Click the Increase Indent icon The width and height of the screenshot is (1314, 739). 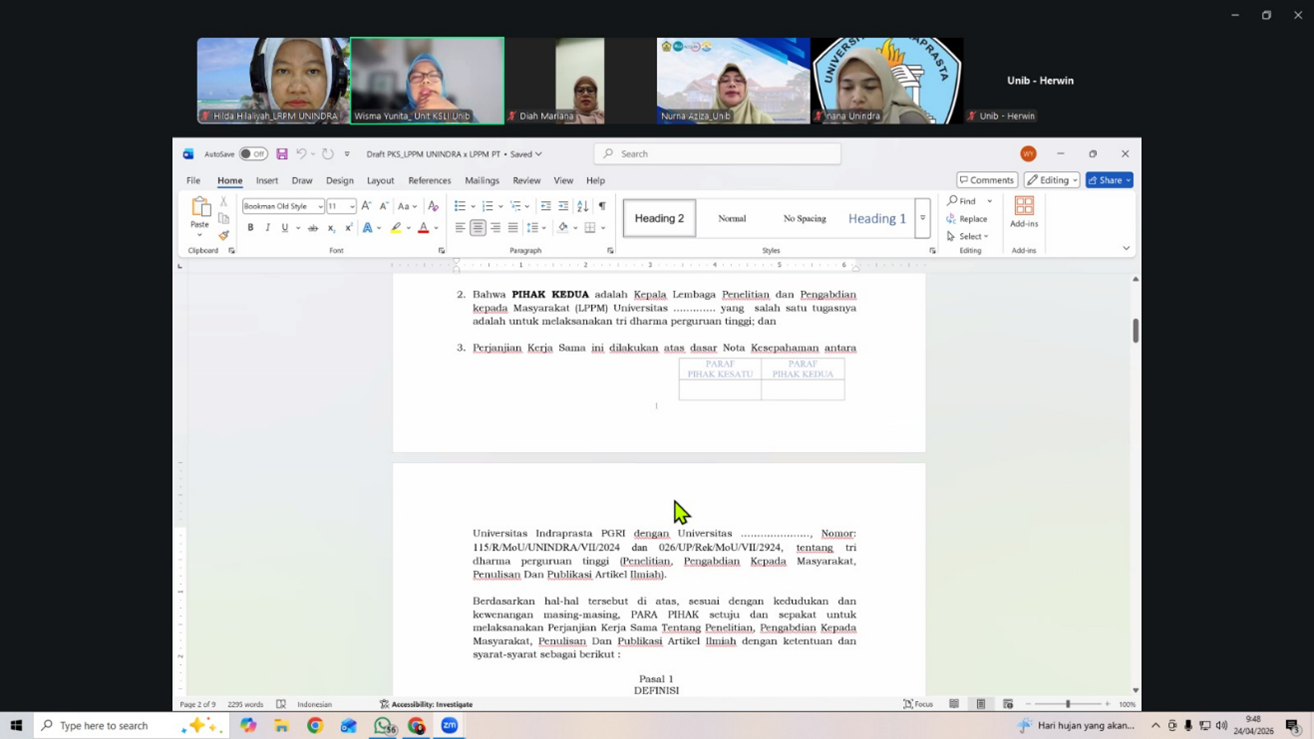pos(563,206)
